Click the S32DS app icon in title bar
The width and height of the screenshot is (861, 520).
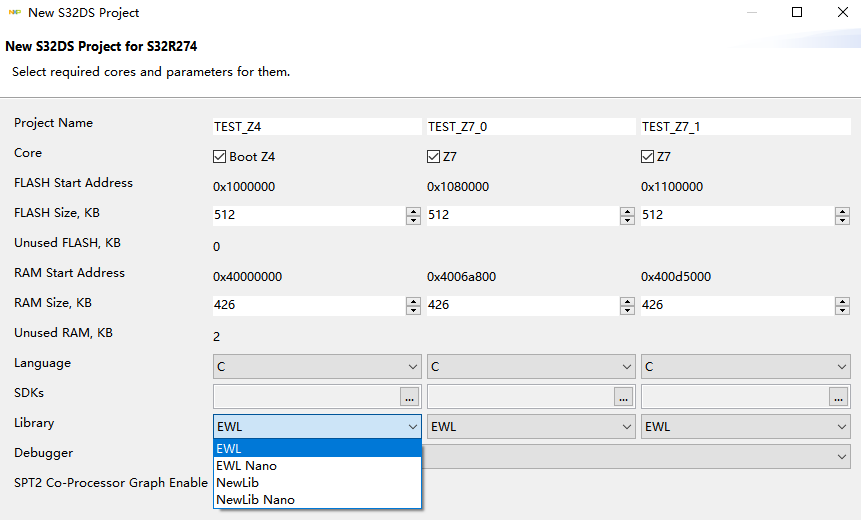(x=14, y=13)
